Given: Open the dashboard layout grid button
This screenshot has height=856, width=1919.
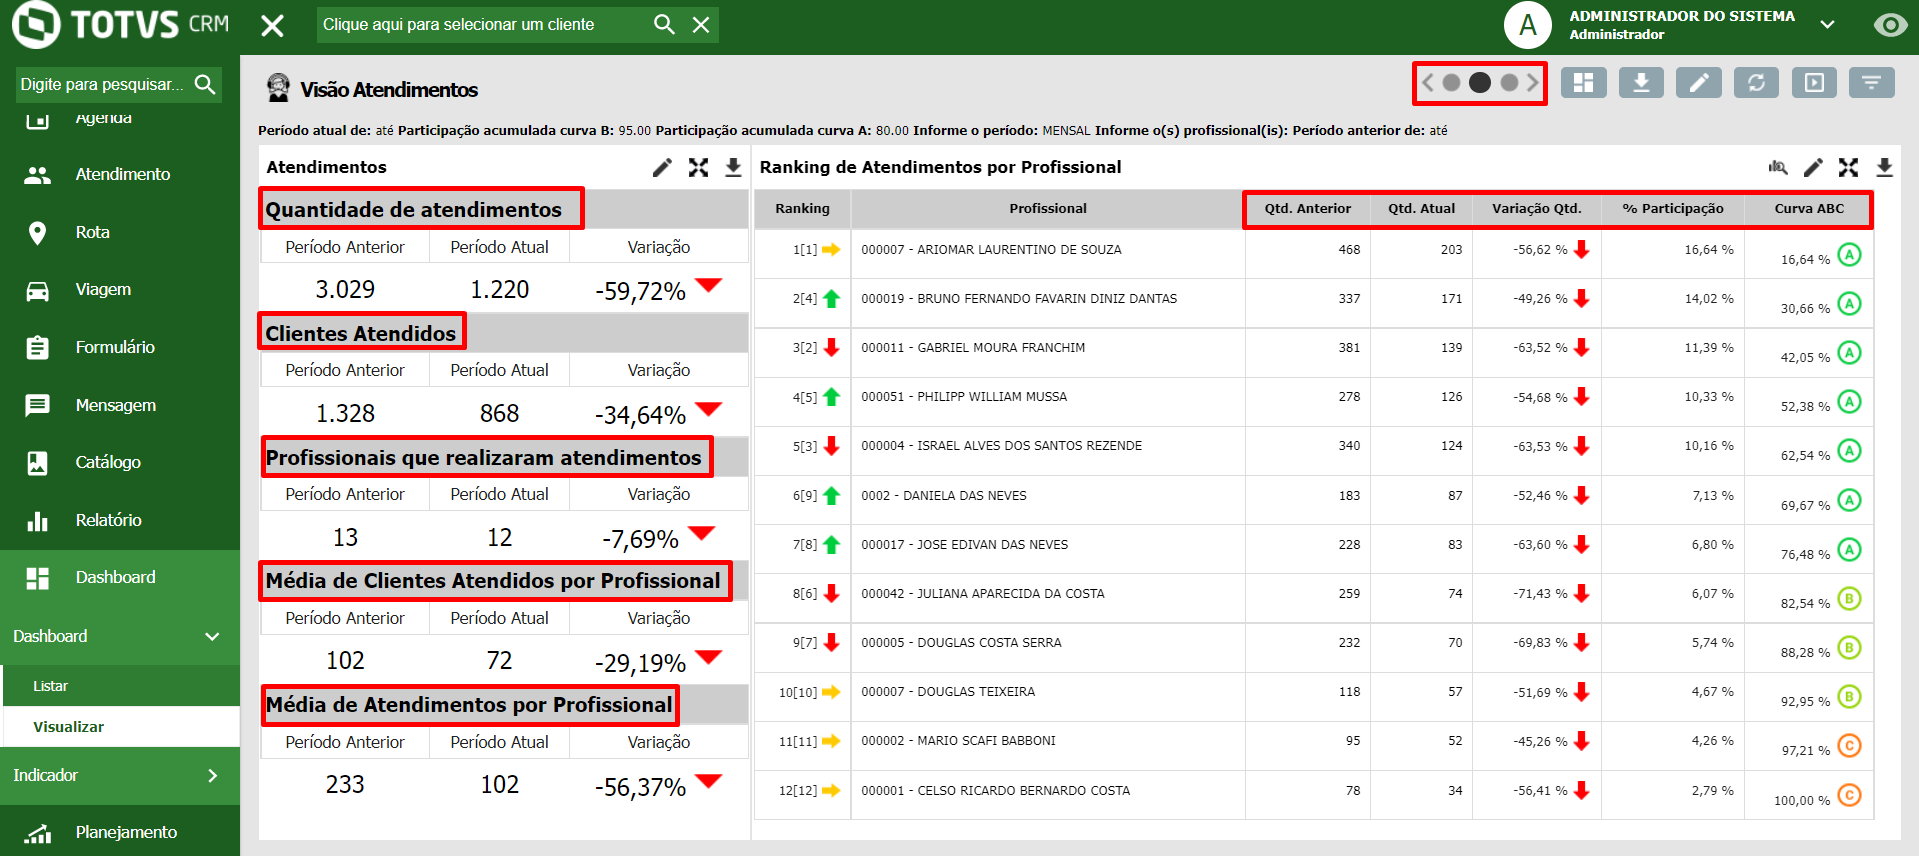Looking at the screenshot, I should point(1583,83).
